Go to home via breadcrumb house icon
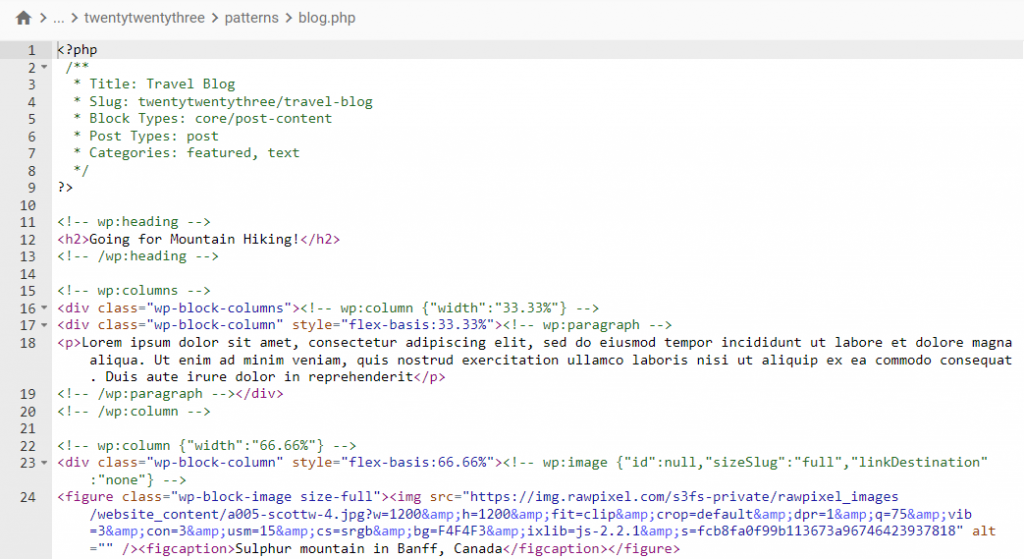This screenshot has width=1024, height=559. pos(24,18)
